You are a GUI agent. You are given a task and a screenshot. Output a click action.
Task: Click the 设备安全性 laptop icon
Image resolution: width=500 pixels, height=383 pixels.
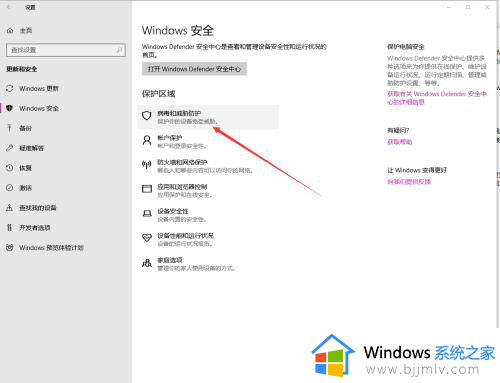pos(147,213)
